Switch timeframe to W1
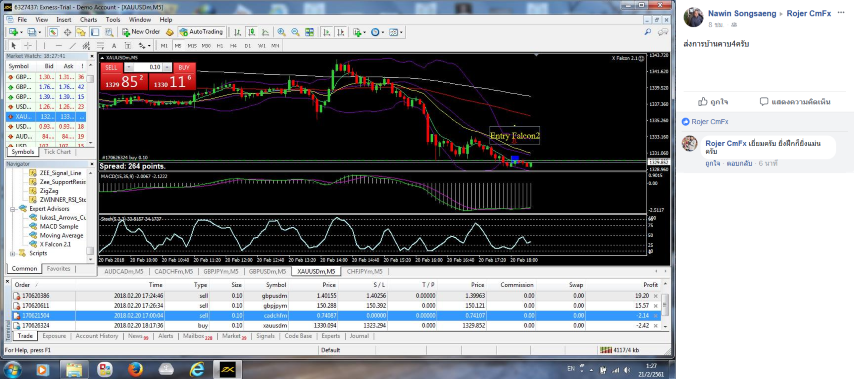 click(261, 46)
